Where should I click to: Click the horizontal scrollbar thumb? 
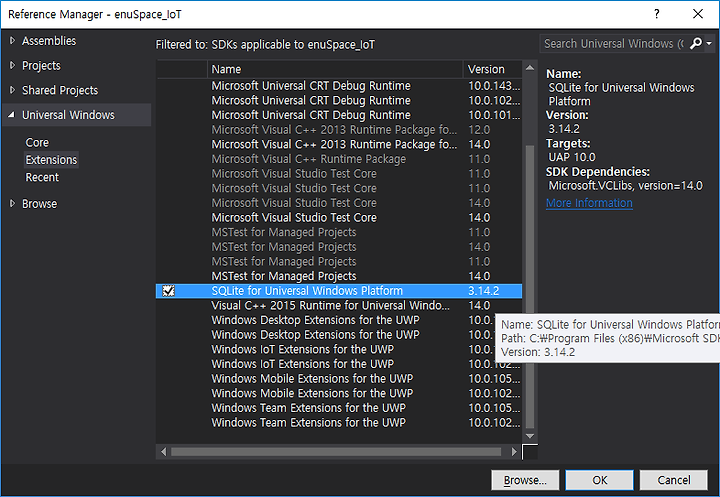[336, 452]
